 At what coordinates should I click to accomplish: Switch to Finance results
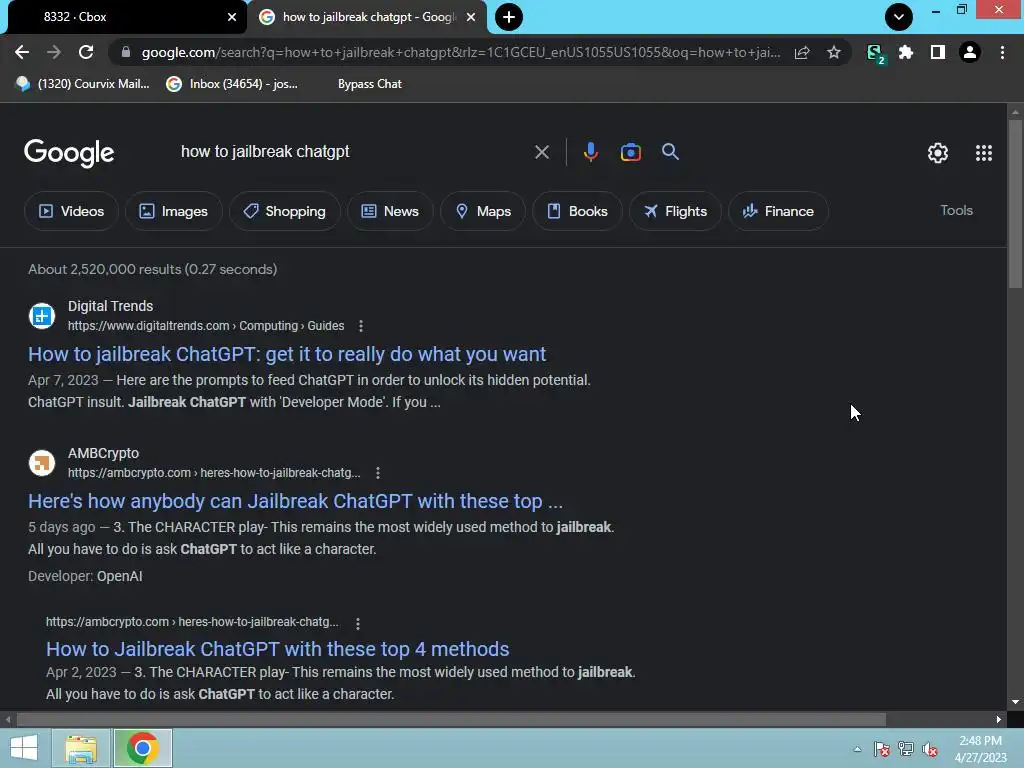pyautogui.click(x=778, y=211)
